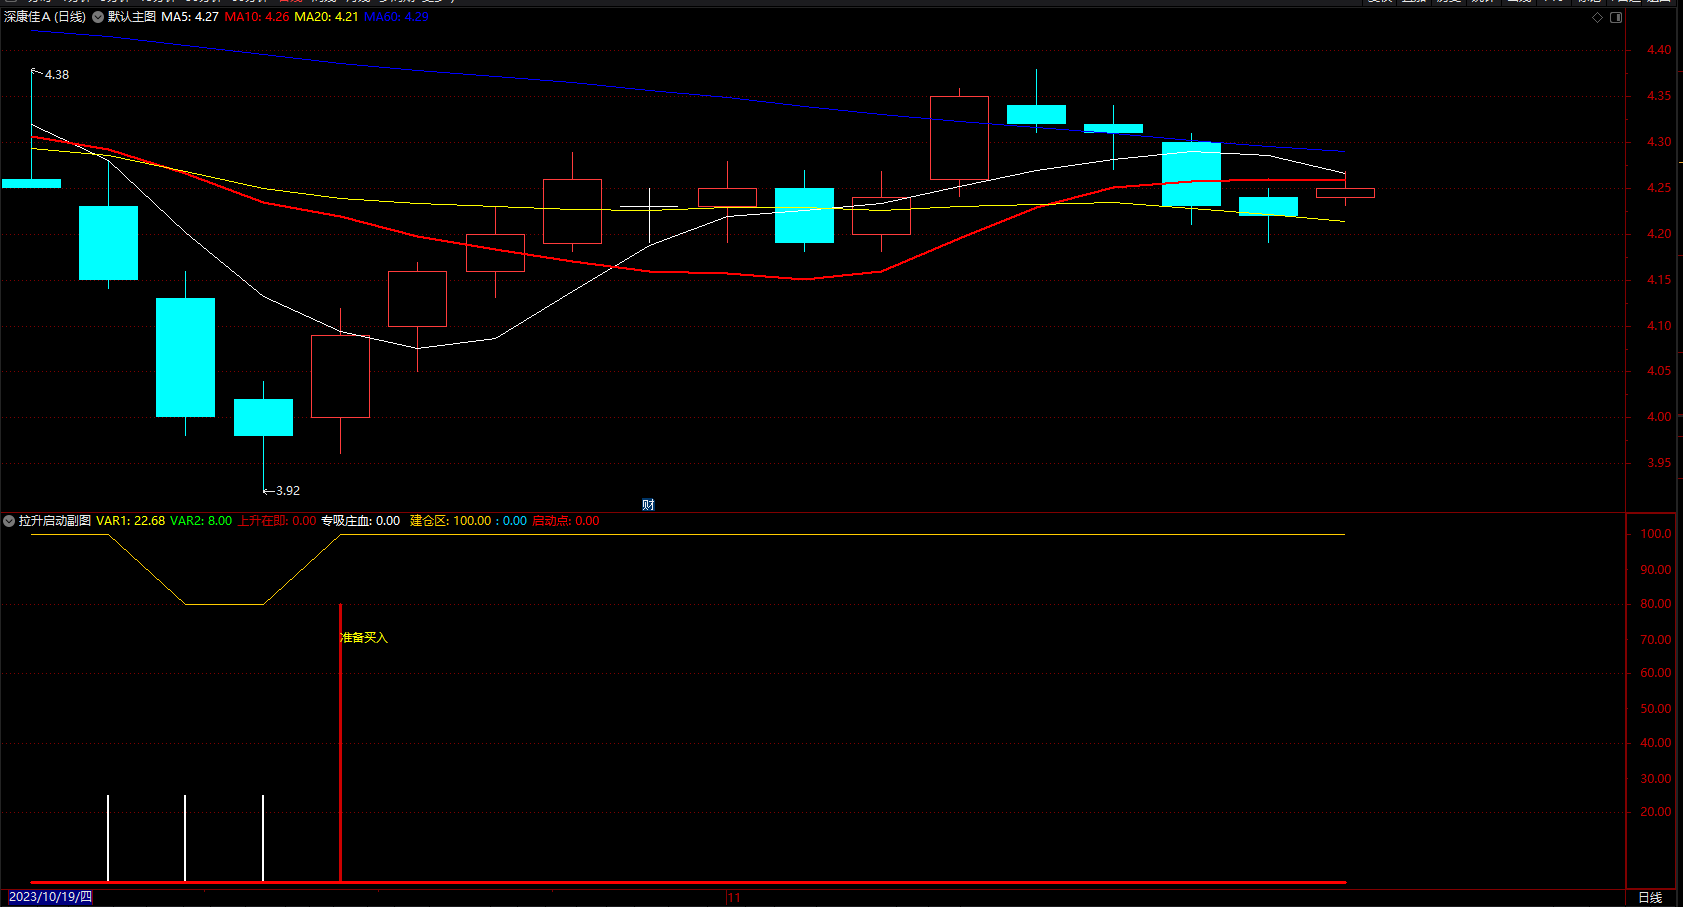Click the 100.0 sub-chart axis label
The image size is (1683, 907).
[x=1656, y=534]
